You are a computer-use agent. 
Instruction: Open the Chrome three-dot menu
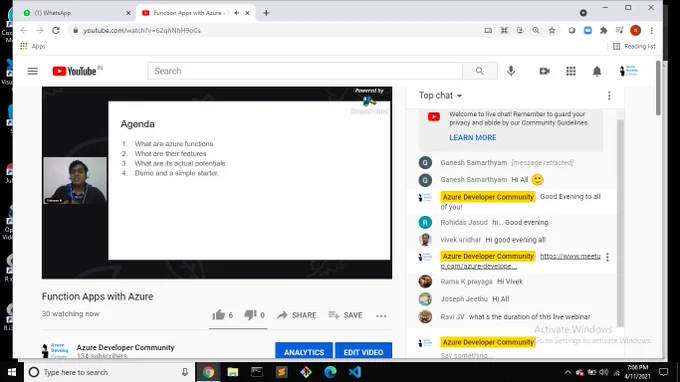point(651,30)
